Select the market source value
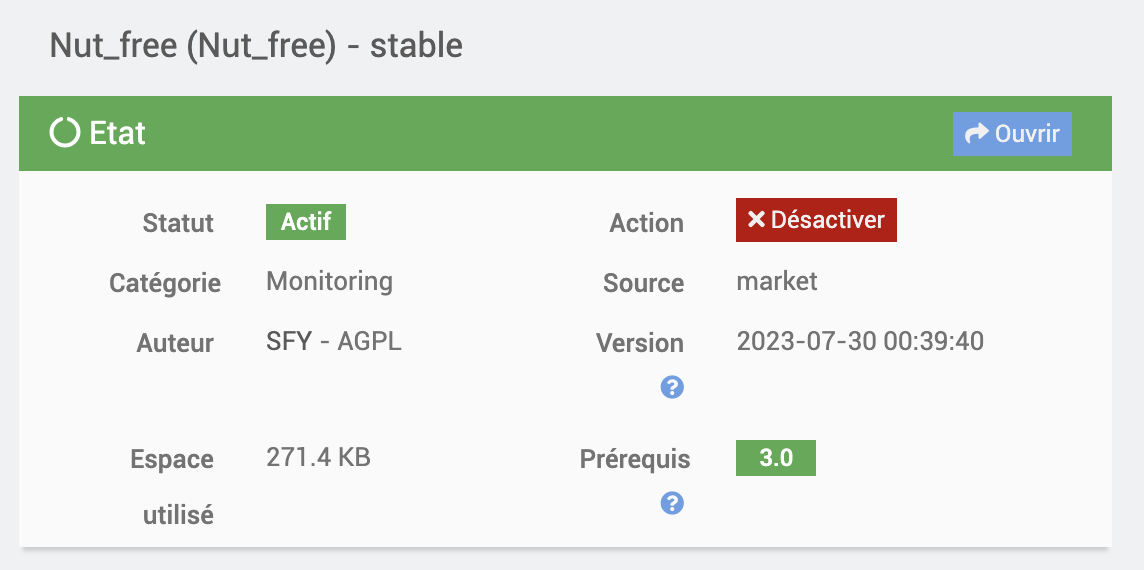The width and height of the screenshot is (1144, 570). coord(777,282)
